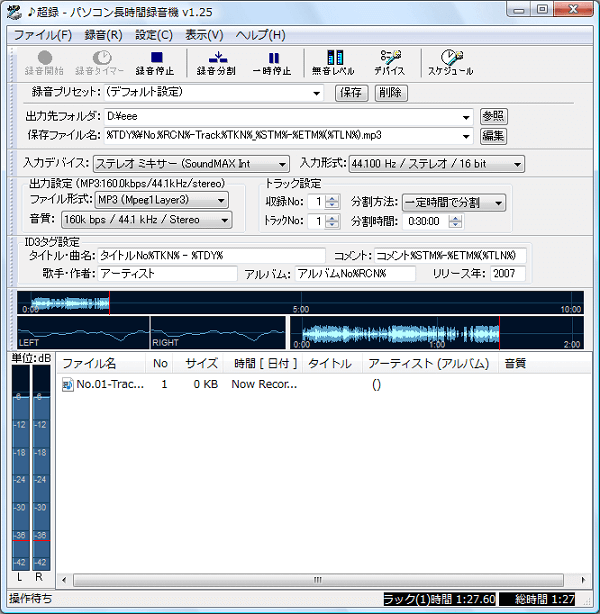The image size is (600, 614).
Task: Click the タイトル・曲名 input field
Action: (211, 256)
